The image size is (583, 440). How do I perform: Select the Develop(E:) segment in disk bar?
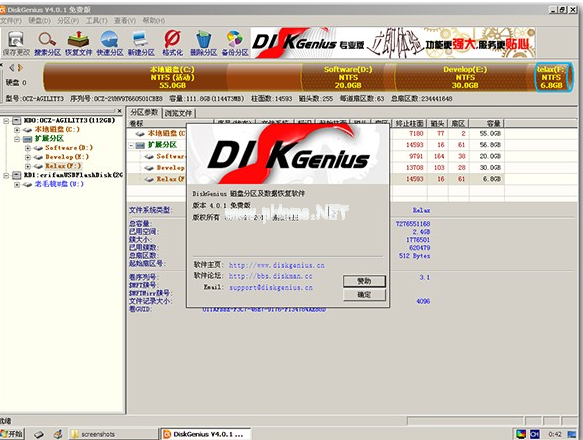click(465, 77)
